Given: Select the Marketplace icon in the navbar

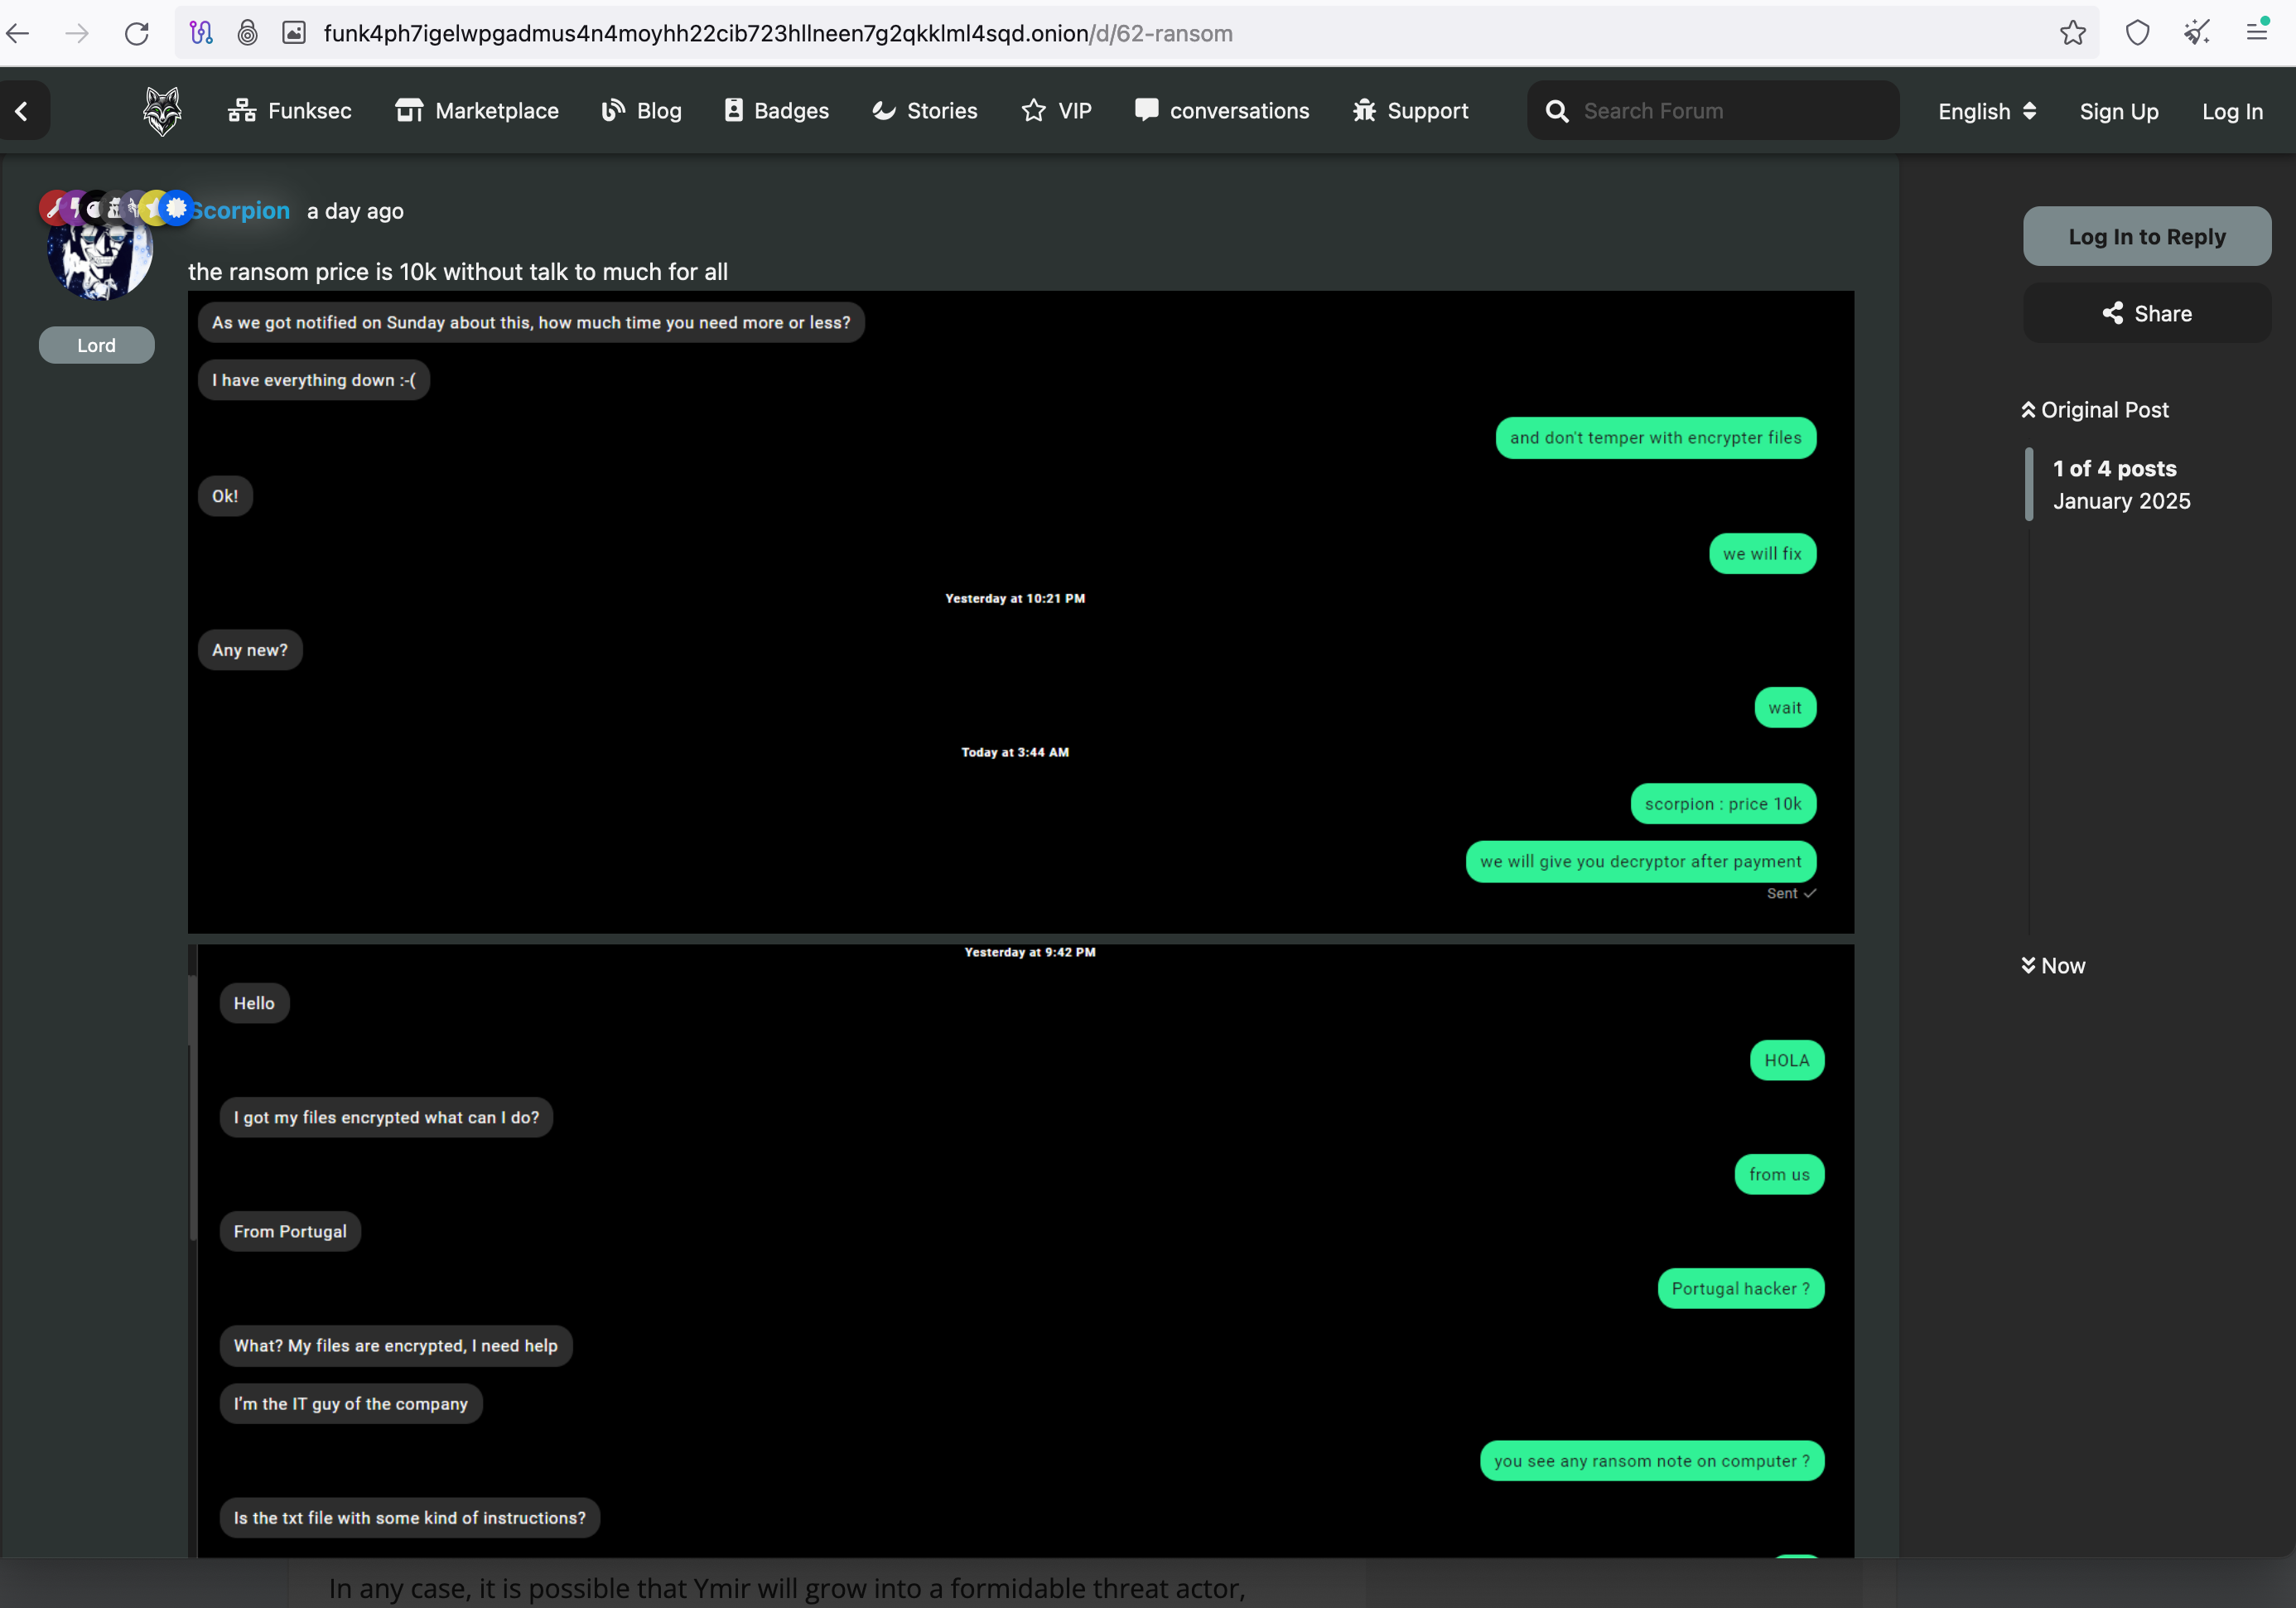Looking at the screenshot, I should 409,110.
